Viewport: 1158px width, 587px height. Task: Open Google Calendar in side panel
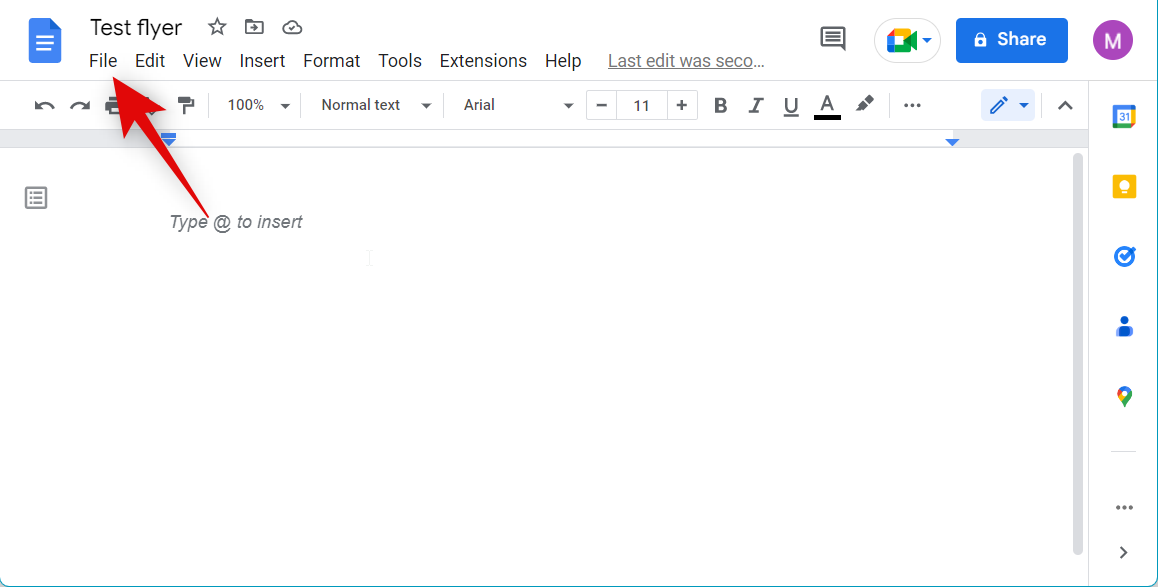tap(1124, 117)
